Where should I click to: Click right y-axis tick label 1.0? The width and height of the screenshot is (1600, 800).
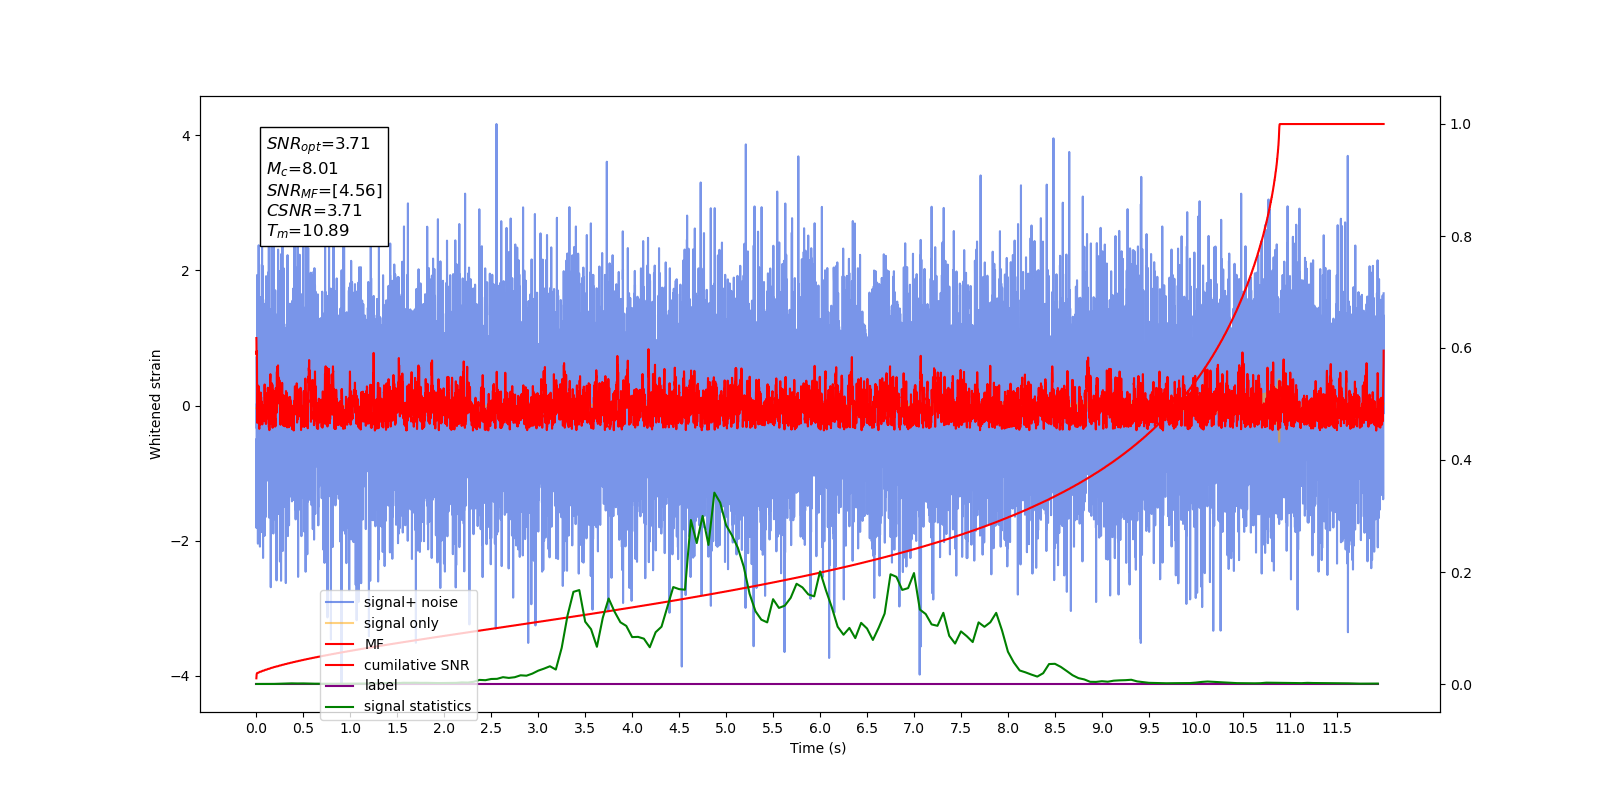1461,124
